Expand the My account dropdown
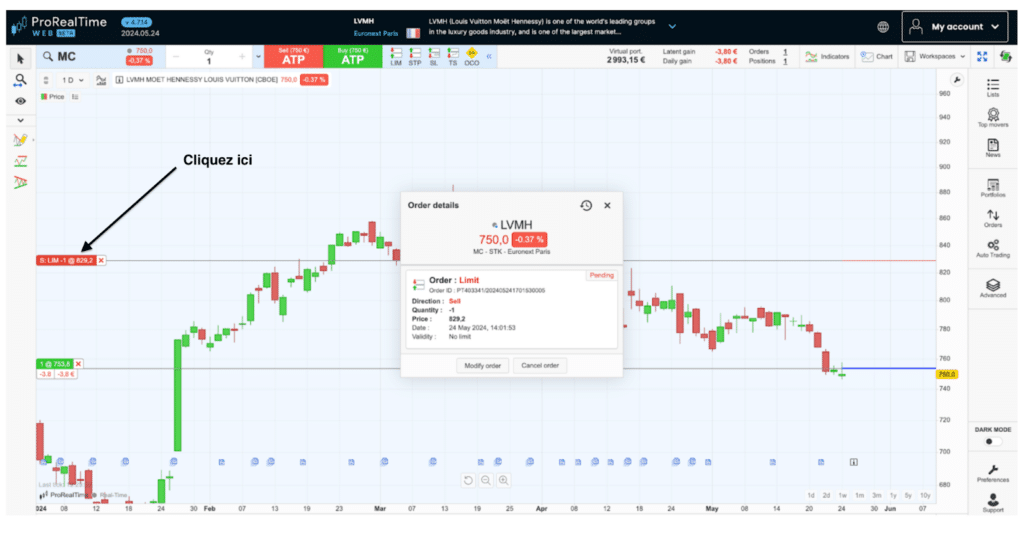 [x=957, y=27]
